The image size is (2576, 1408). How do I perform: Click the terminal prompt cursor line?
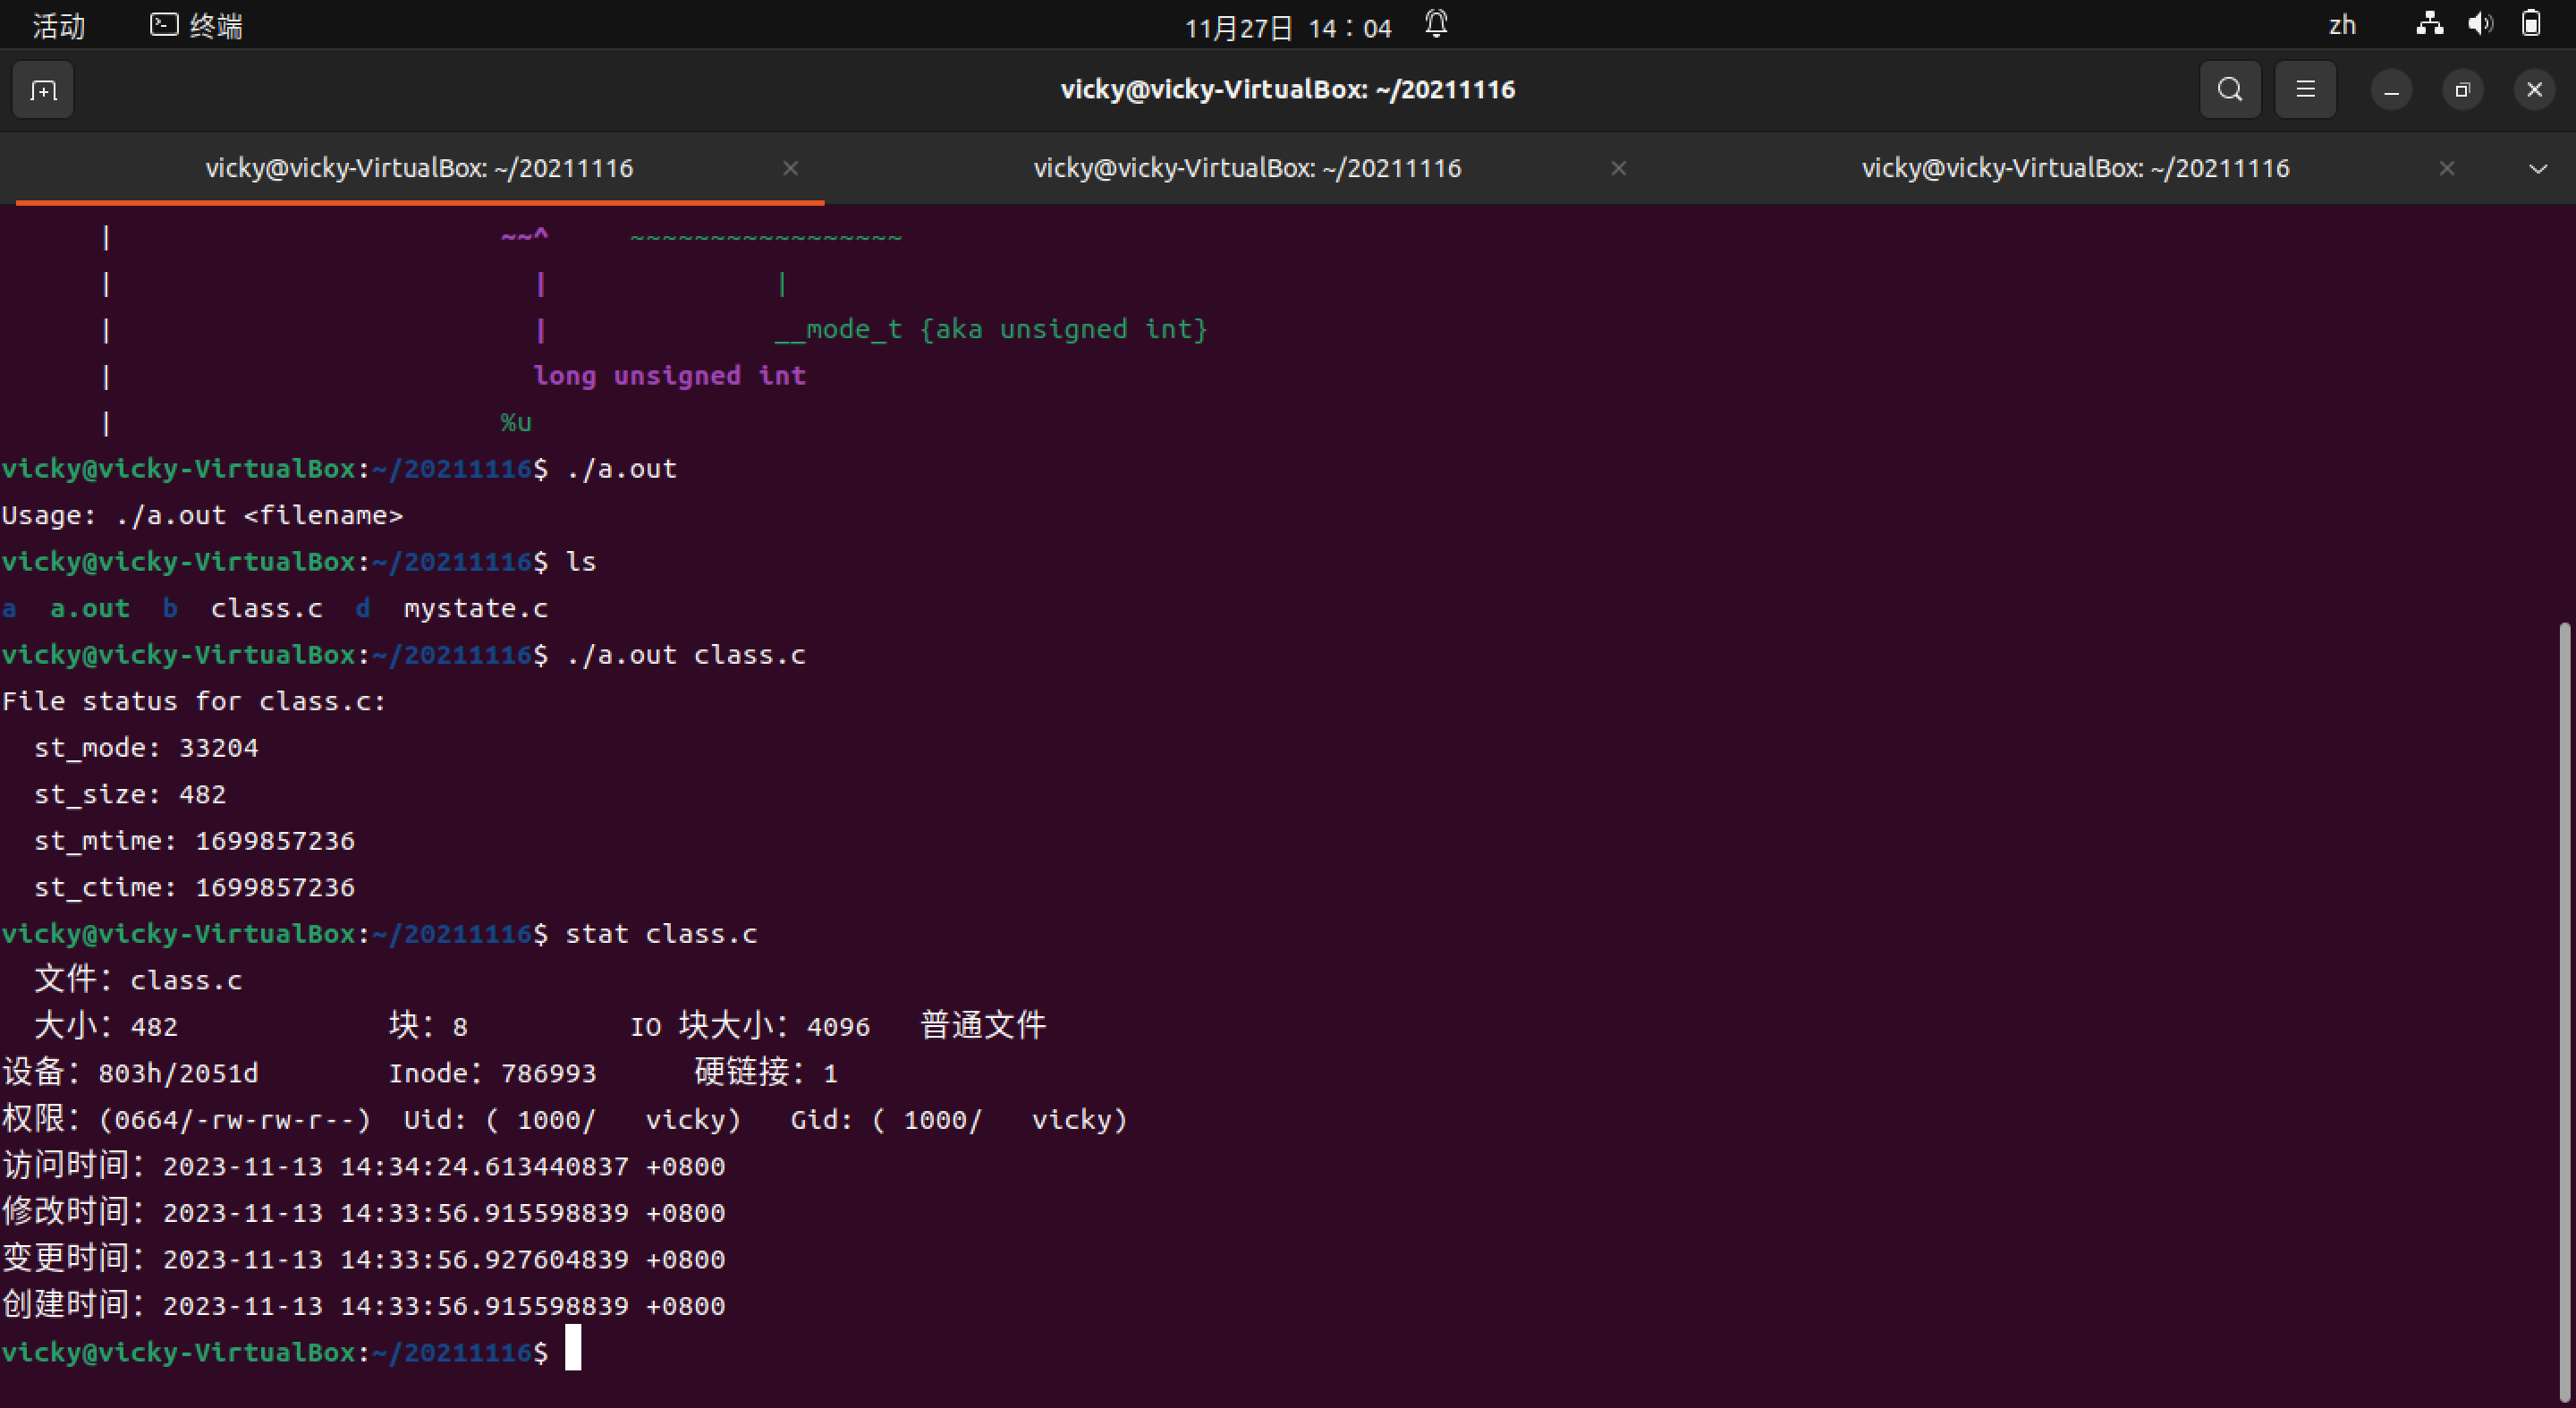click(573, 1352)
